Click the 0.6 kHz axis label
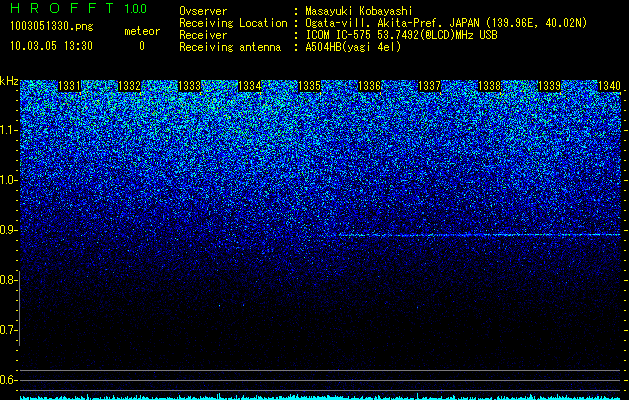Viewport: 629px width, 400px height. click(8, 380)
